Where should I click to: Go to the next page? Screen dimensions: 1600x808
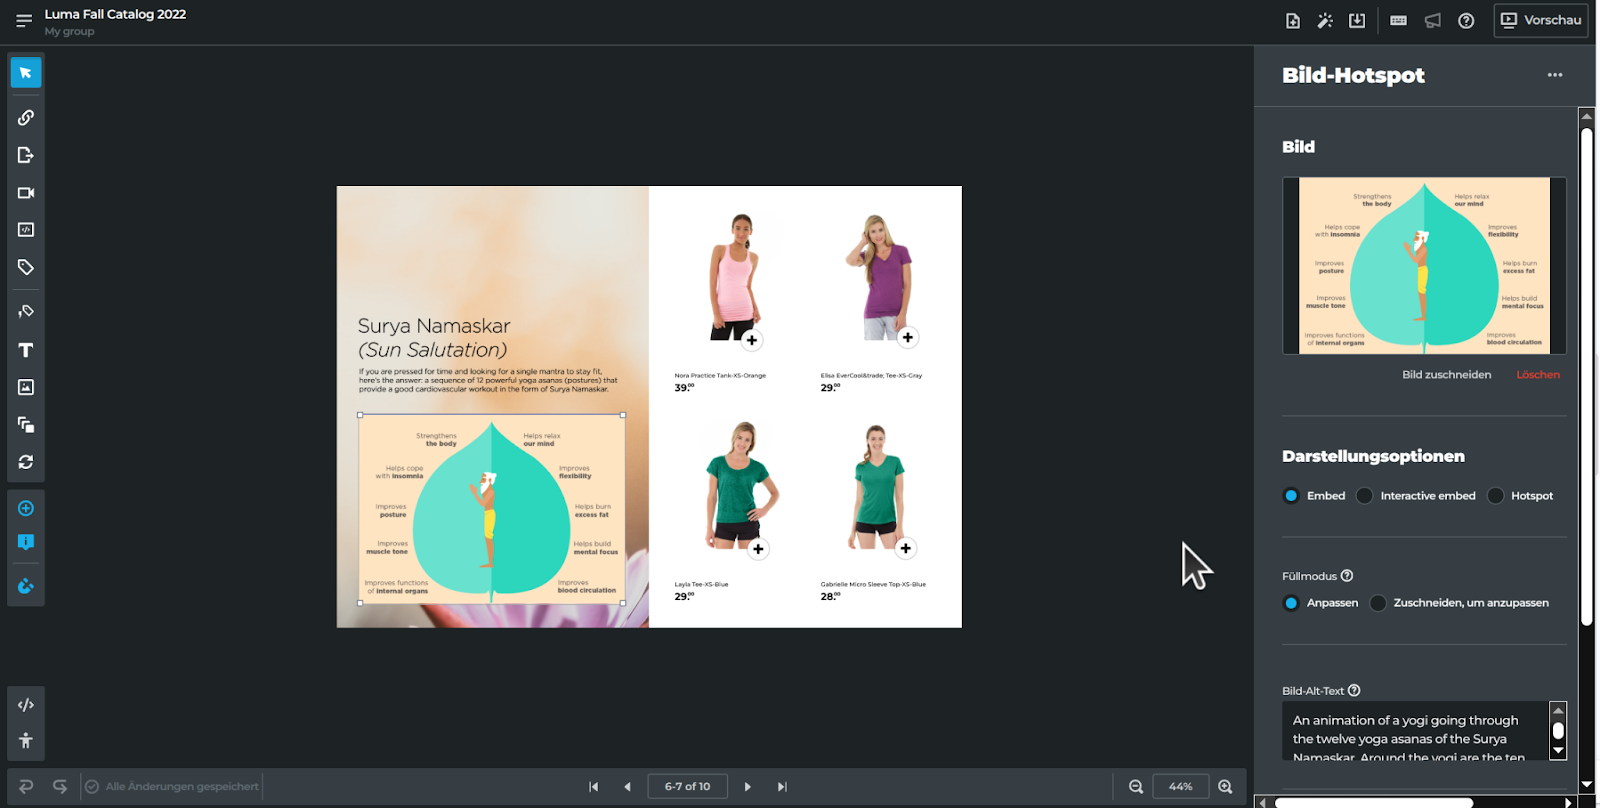747,787
